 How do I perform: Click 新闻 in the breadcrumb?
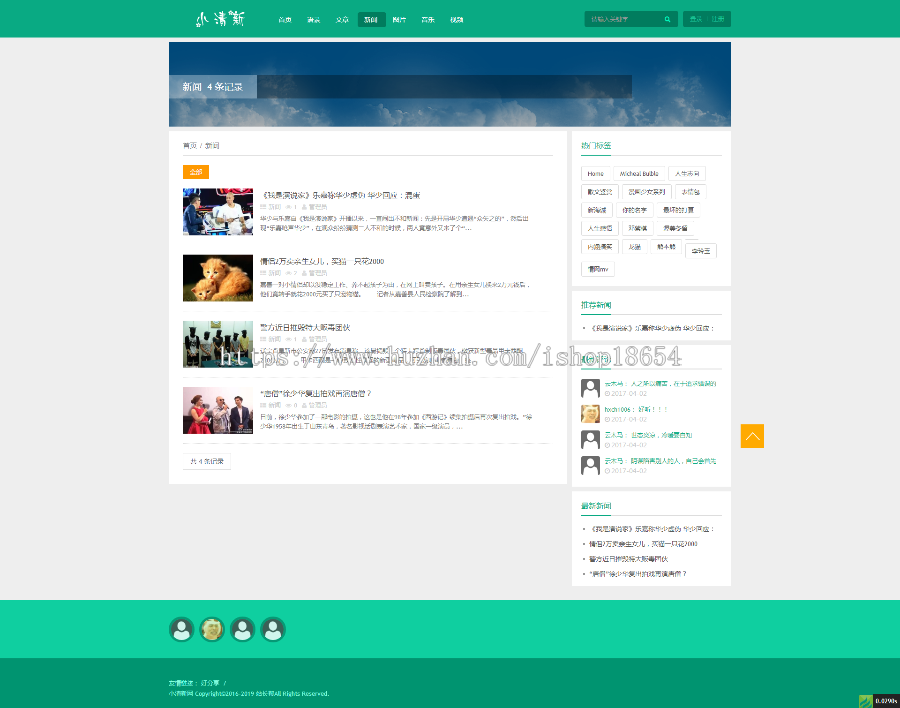pyautogui.click(x=212, y=146)
